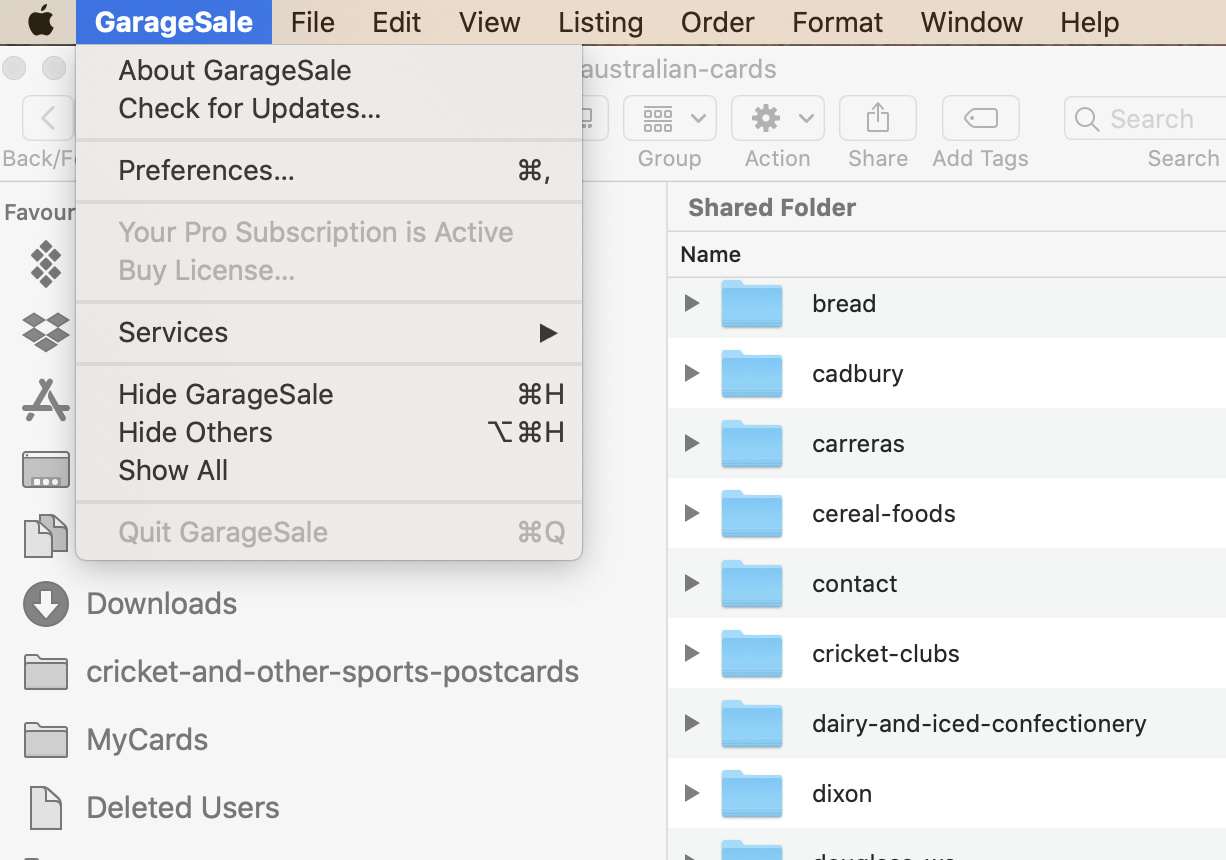1226x860 pixels.
Task: Select the dixon folder icon
Action: (x=752, y=794)
